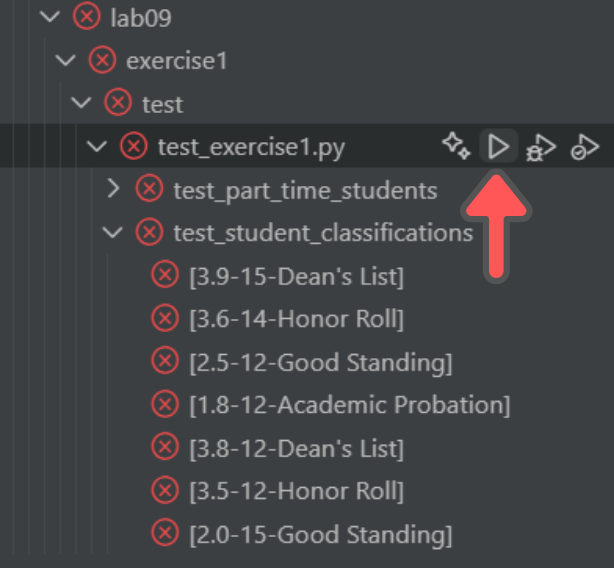Open the [2.5-12-Good Standing] test result
The width and height of the screenshot is (614, 569).
[321, 363]
